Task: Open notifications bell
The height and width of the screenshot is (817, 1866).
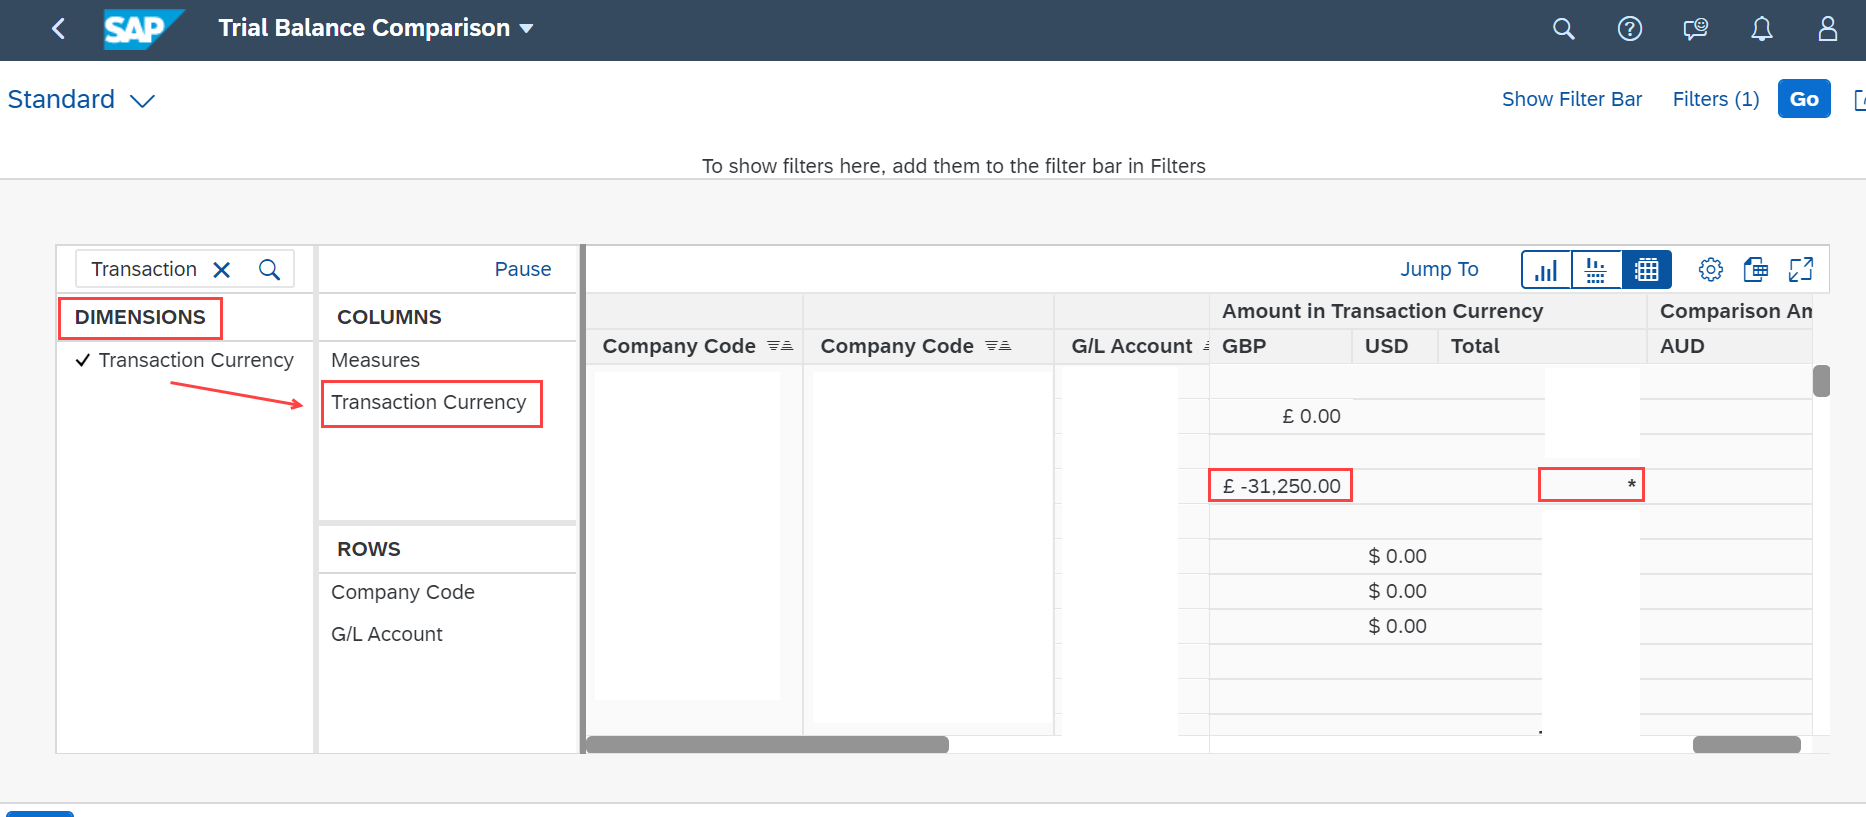Action: [x=1761, y=29]
